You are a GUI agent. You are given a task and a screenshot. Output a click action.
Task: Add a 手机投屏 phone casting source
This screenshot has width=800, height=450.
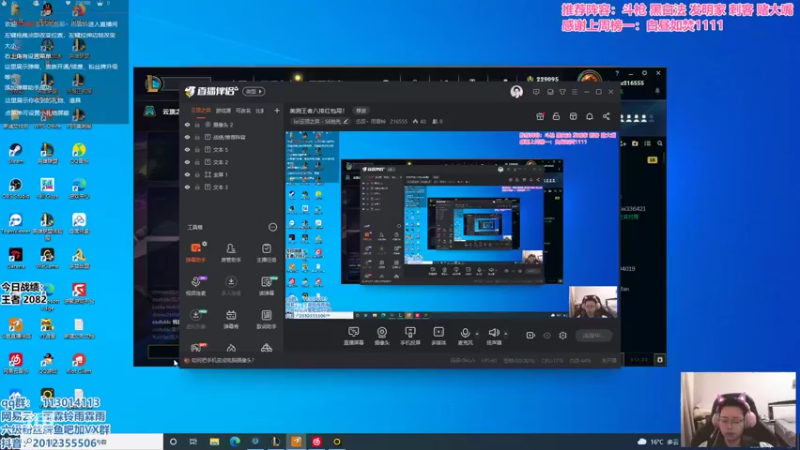click(x=410, y=336)
